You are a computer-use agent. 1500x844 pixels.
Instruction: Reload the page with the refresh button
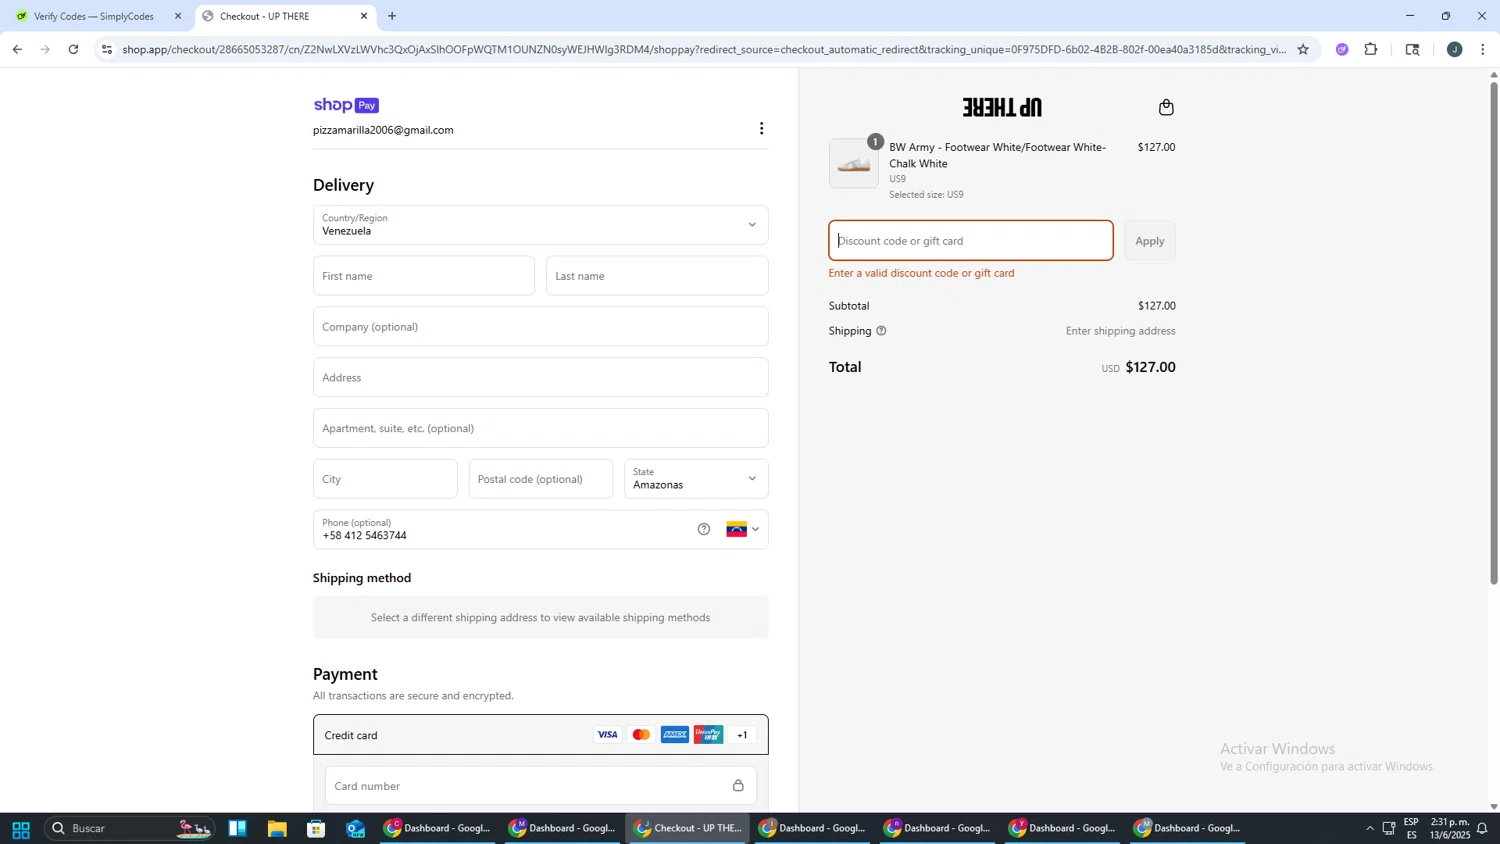point(74,49)
